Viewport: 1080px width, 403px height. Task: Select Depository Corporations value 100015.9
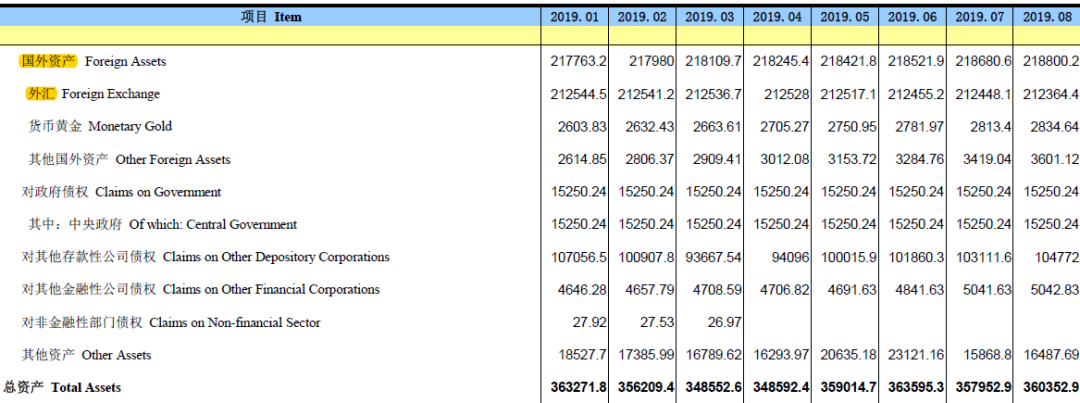(x=849, y=257)
